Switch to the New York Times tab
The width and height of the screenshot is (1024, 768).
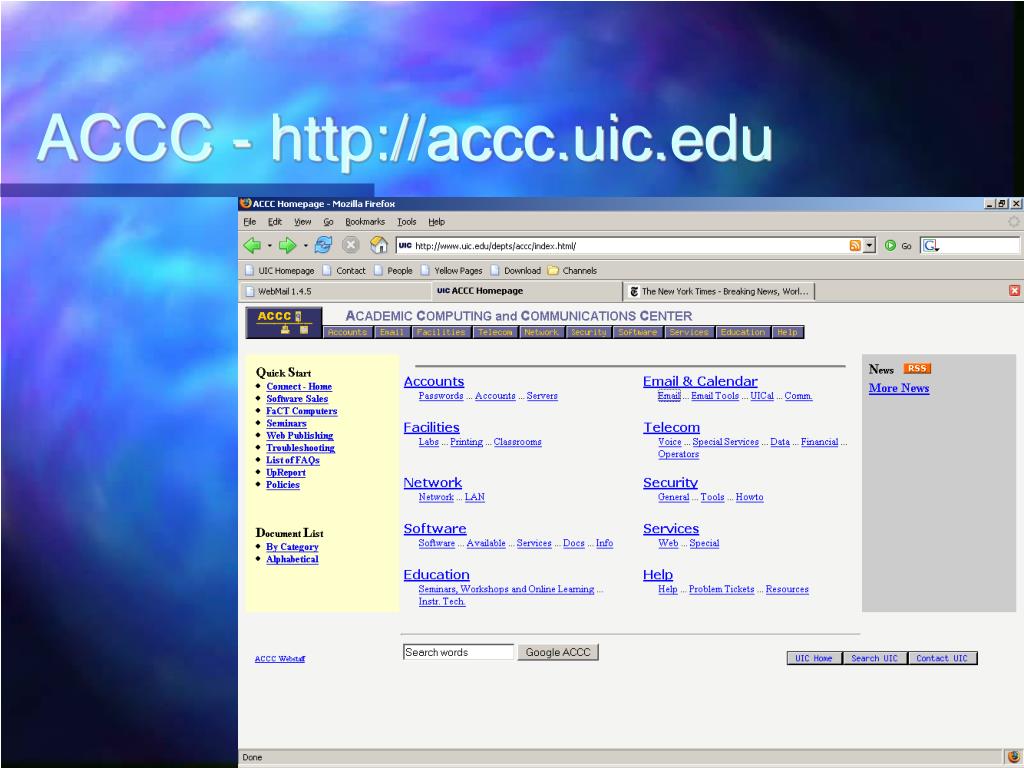point(720,291)
